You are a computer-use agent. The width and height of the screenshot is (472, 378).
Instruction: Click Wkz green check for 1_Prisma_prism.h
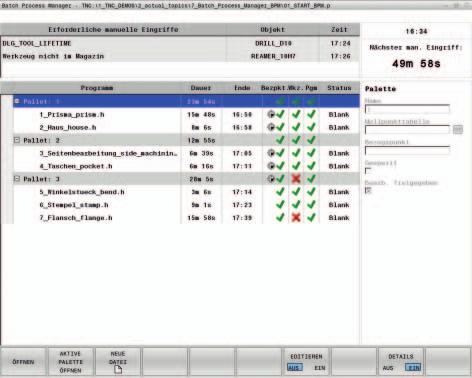pyautogui.click(x=296, y=114)
